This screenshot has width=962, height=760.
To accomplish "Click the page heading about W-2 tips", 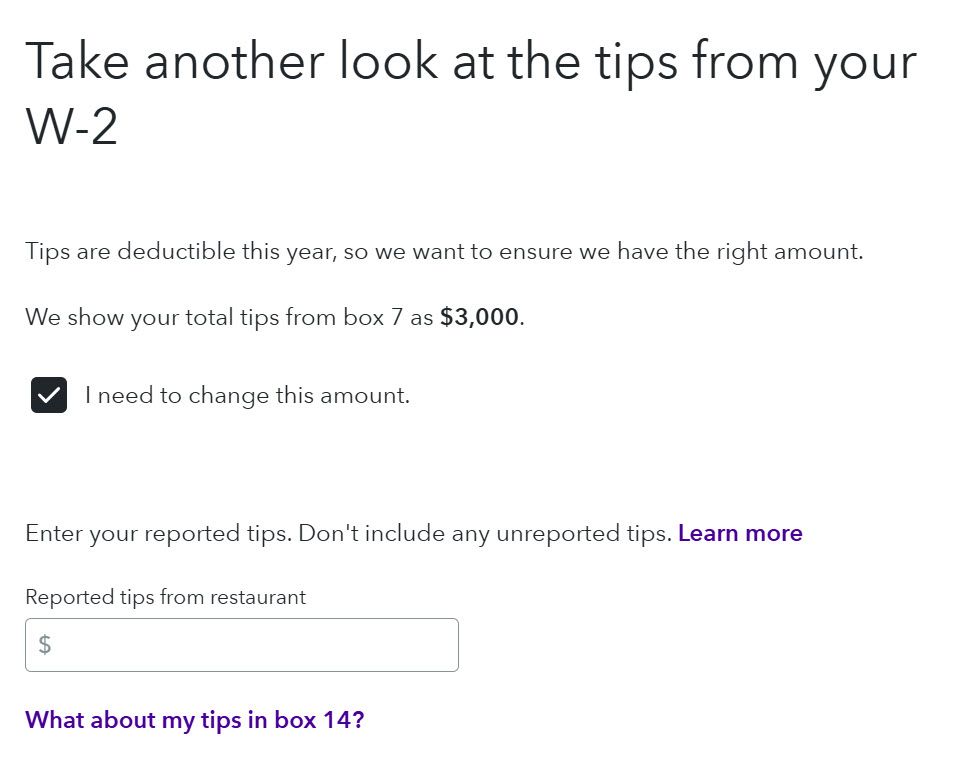I will (x=470, y=90).
